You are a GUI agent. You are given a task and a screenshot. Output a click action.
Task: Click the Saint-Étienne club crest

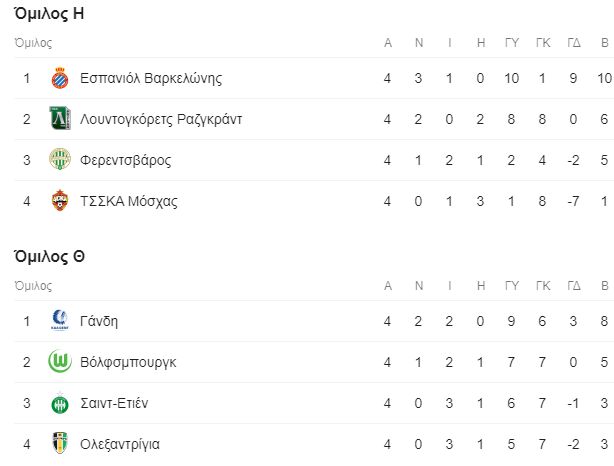click(60, 403)
